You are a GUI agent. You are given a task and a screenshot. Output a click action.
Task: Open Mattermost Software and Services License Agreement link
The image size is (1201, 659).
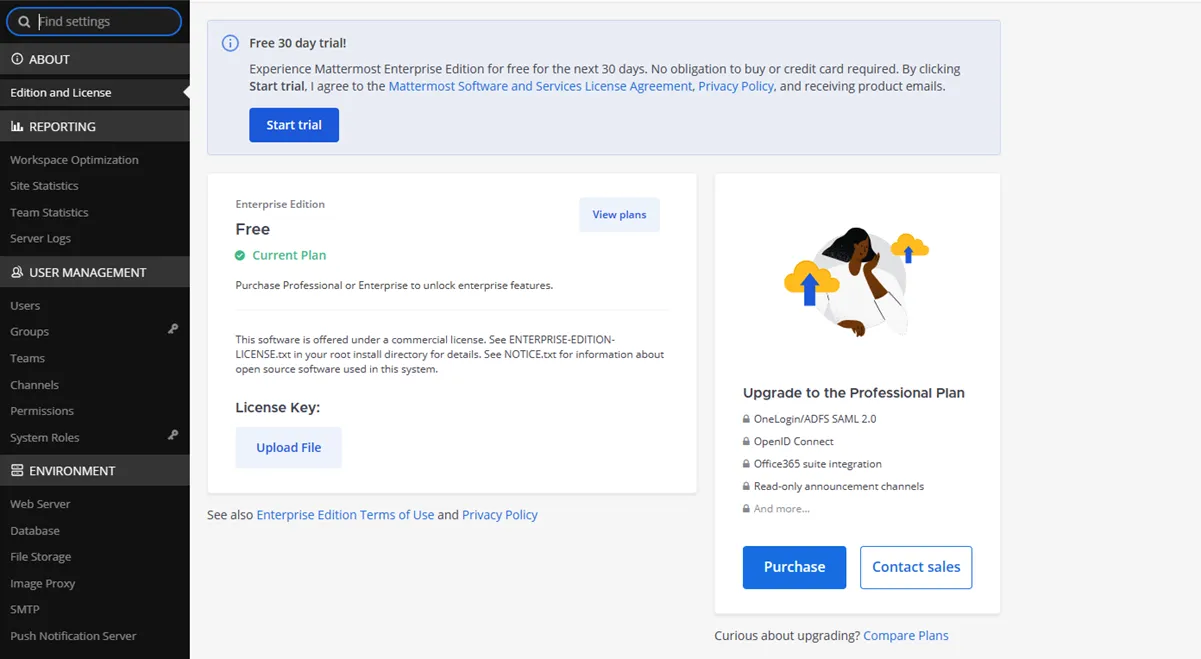coord(540,86)
